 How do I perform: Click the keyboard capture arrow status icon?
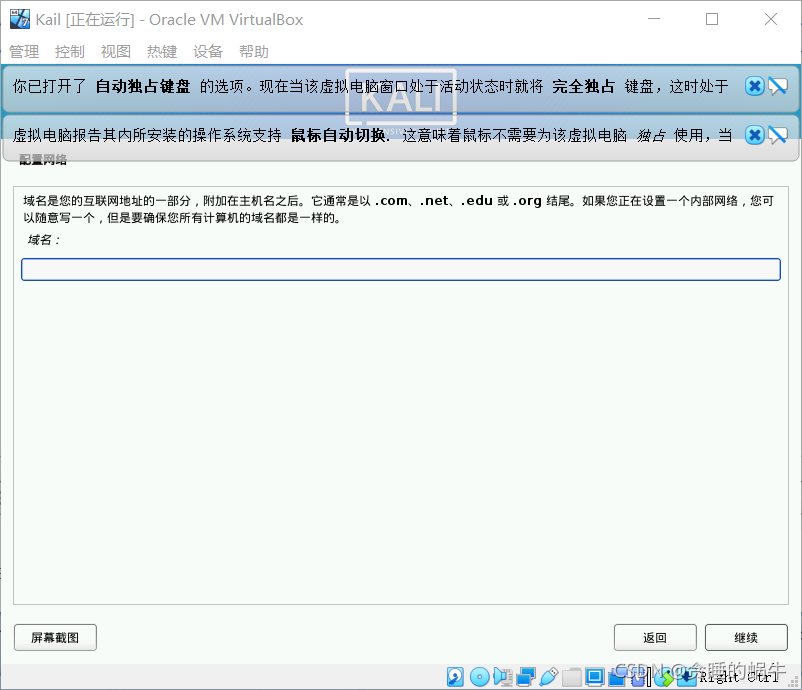687,677
